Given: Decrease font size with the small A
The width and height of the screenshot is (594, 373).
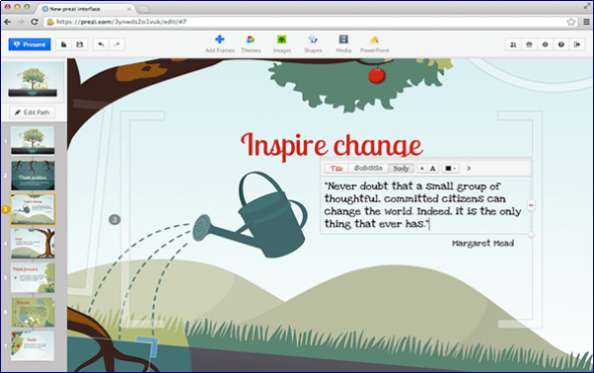Looking at the screenshot, I should coord(422,169).
